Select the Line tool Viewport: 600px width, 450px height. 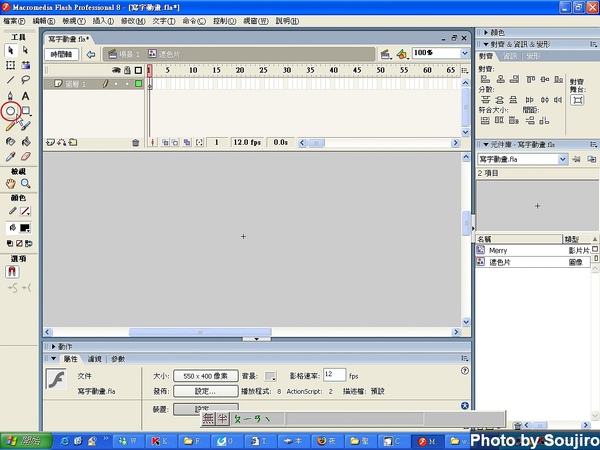(x=11, y=80)
